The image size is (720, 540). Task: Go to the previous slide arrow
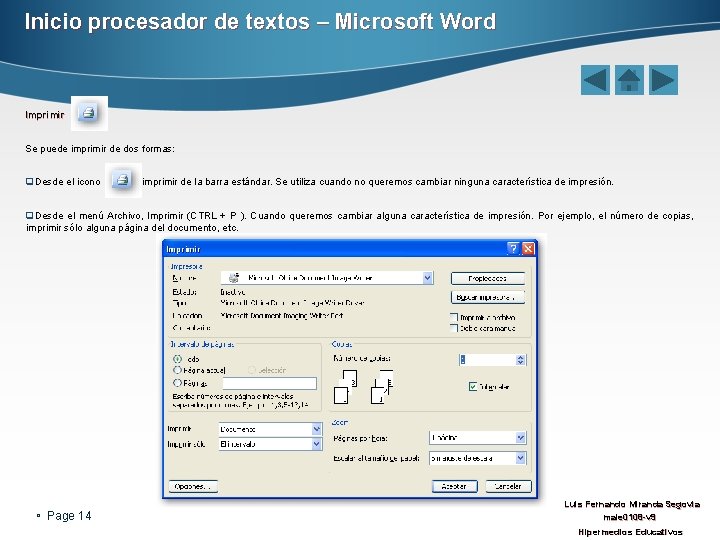595,80
